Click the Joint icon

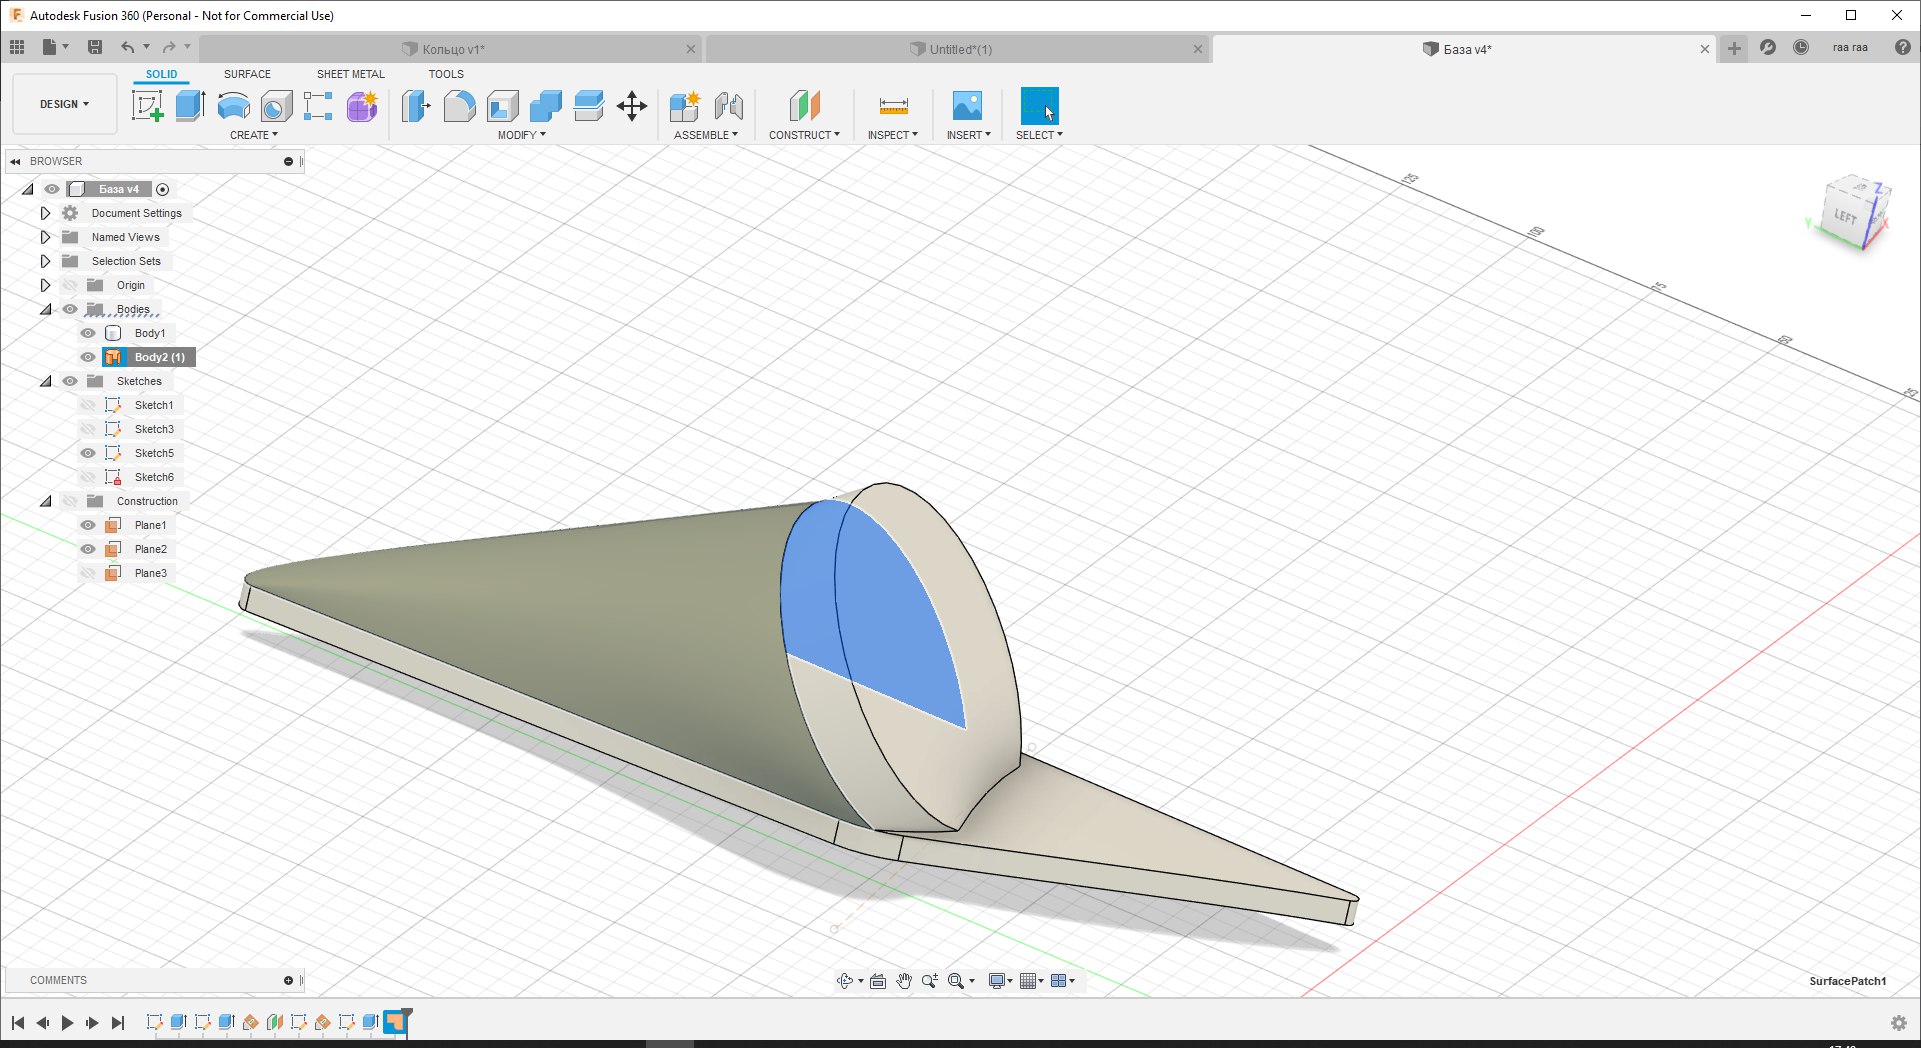pos(729,106)
